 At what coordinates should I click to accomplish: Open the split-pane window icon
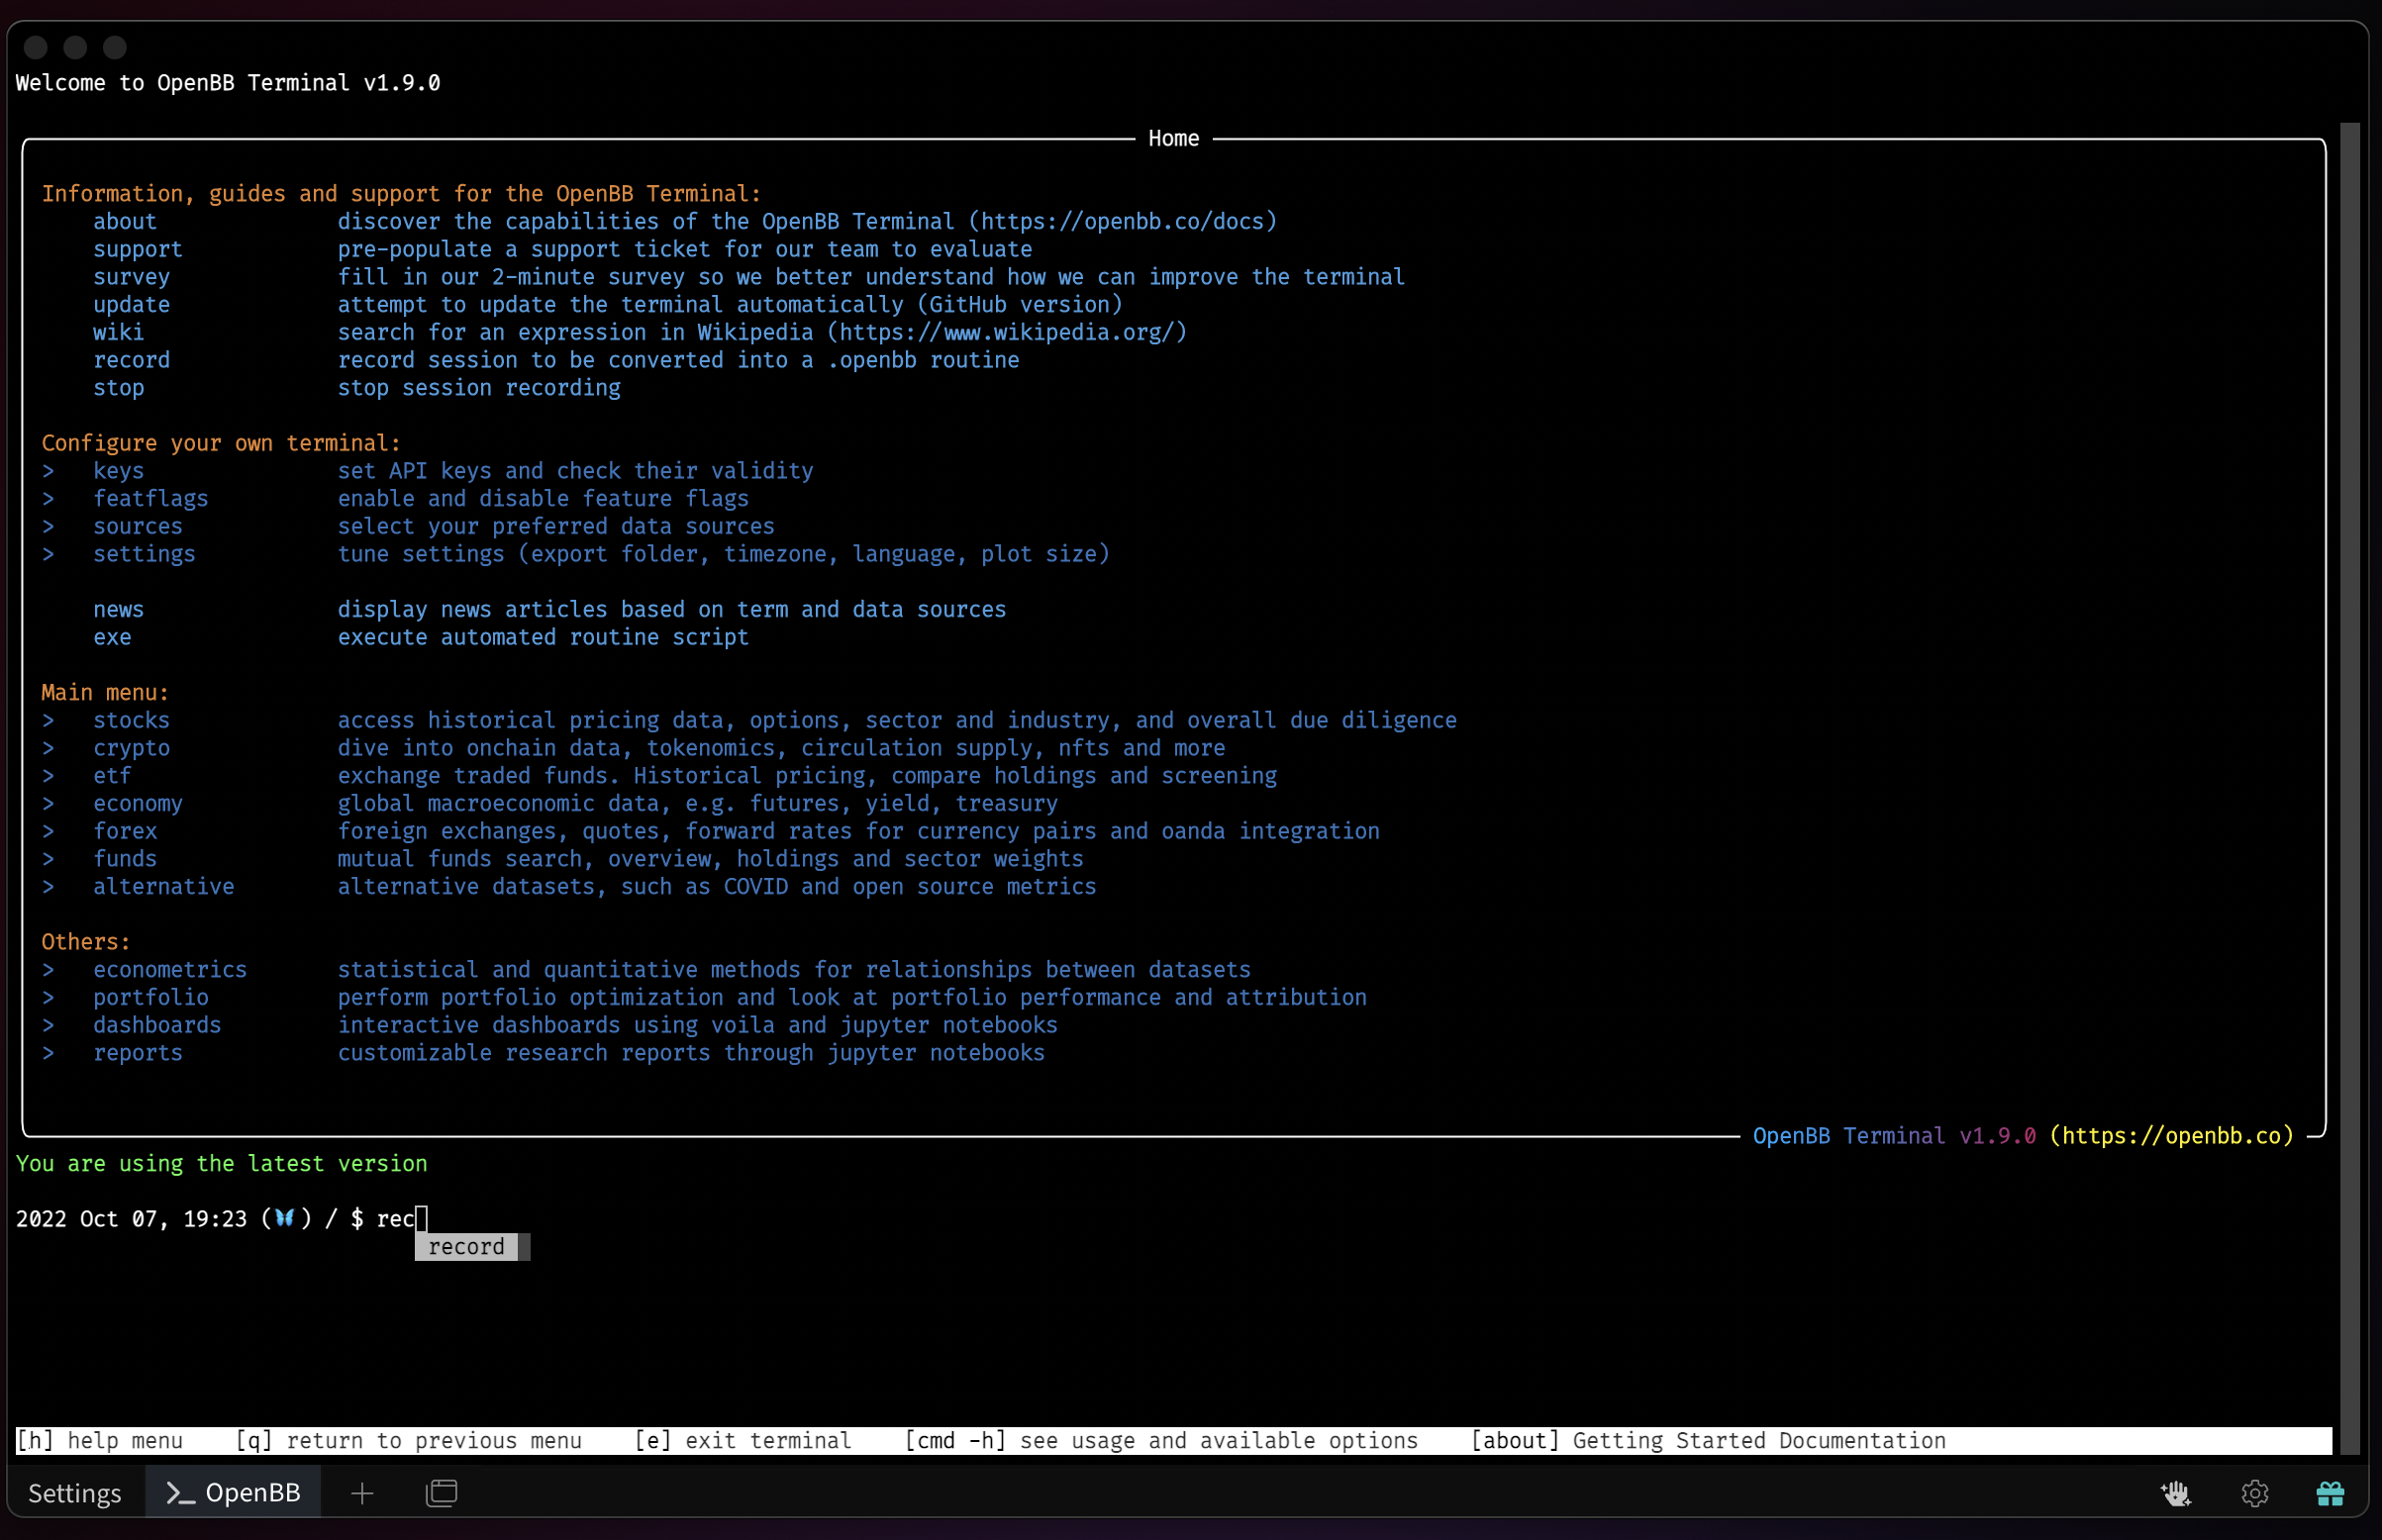click(x=441, y=1493)
